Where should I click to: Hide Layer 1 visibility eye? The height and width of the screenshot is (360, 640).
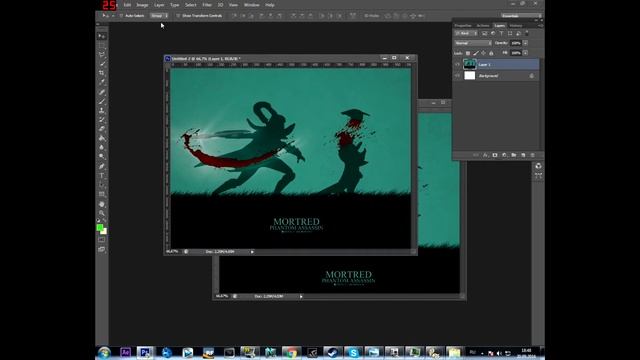[458, 64]
